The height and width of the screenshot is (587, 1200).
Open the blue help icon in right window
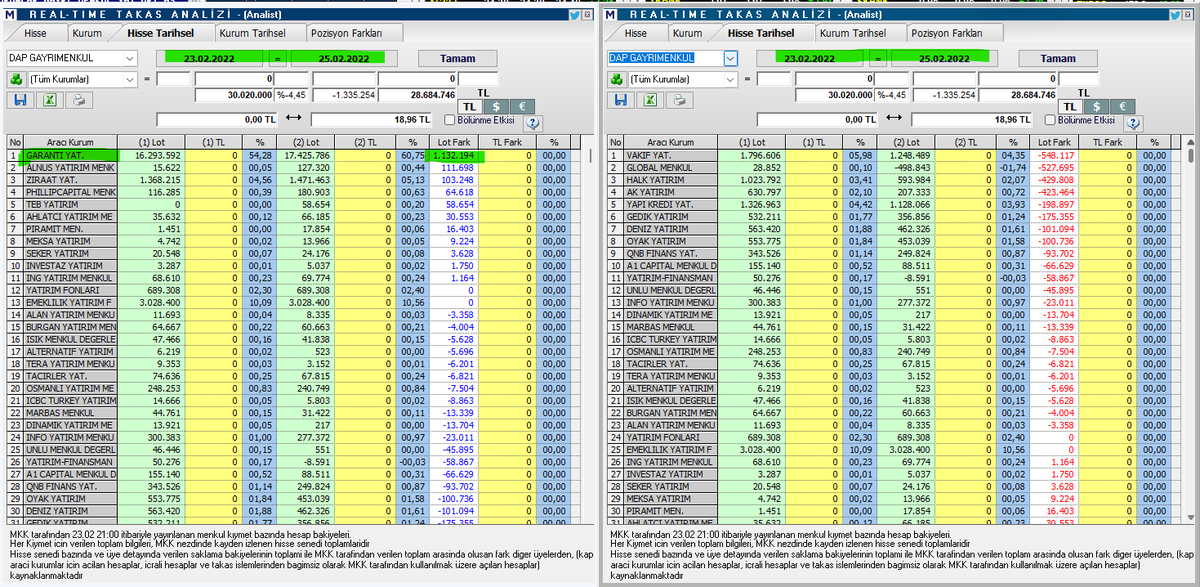click(x=1135, y=123)
